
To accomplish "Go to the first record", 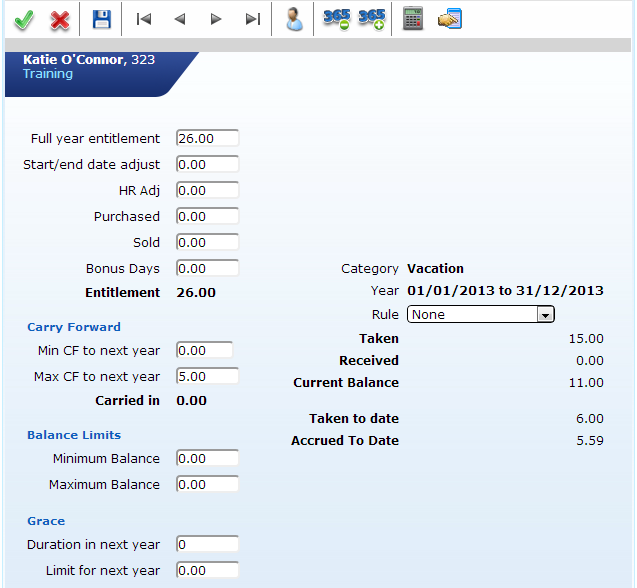I will click(x=144, y=19).
